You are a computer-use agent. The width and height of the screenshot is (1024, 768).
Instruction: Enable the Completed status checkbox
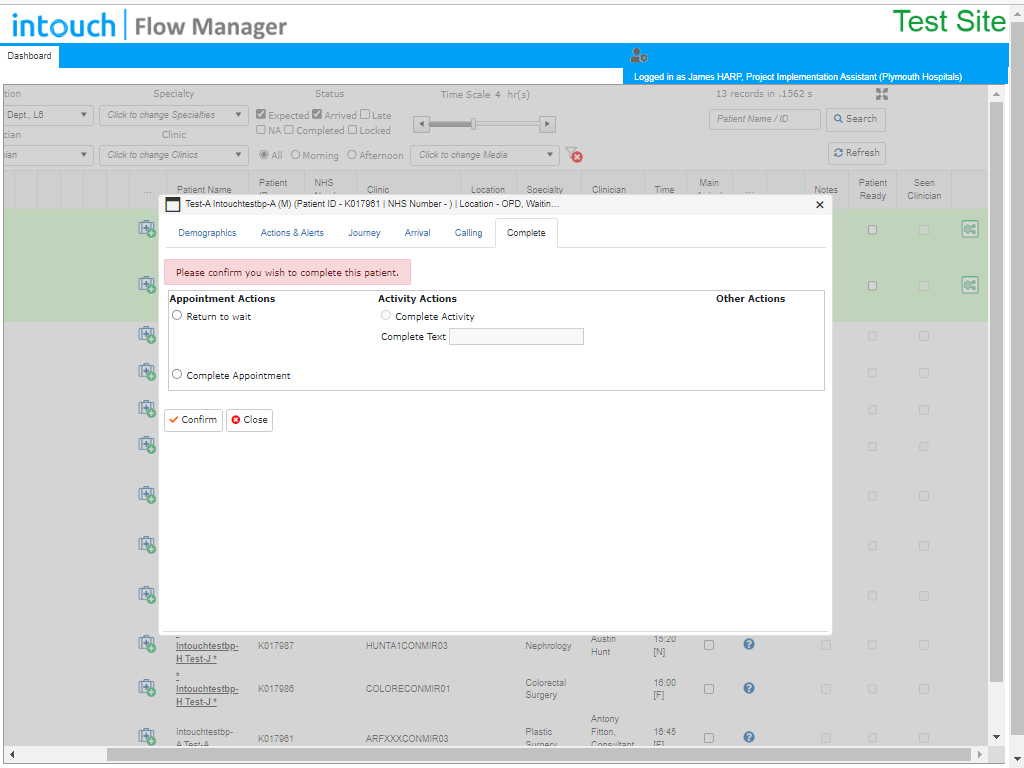click(289, 130)
